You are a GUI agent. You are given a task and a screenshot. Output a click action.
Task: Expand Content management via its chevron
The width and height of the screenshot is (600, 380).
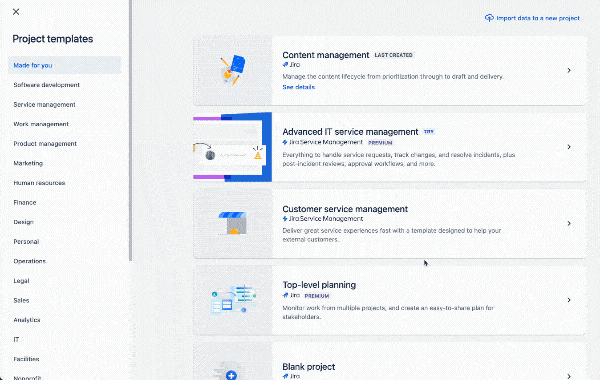[x=569, y=70]
